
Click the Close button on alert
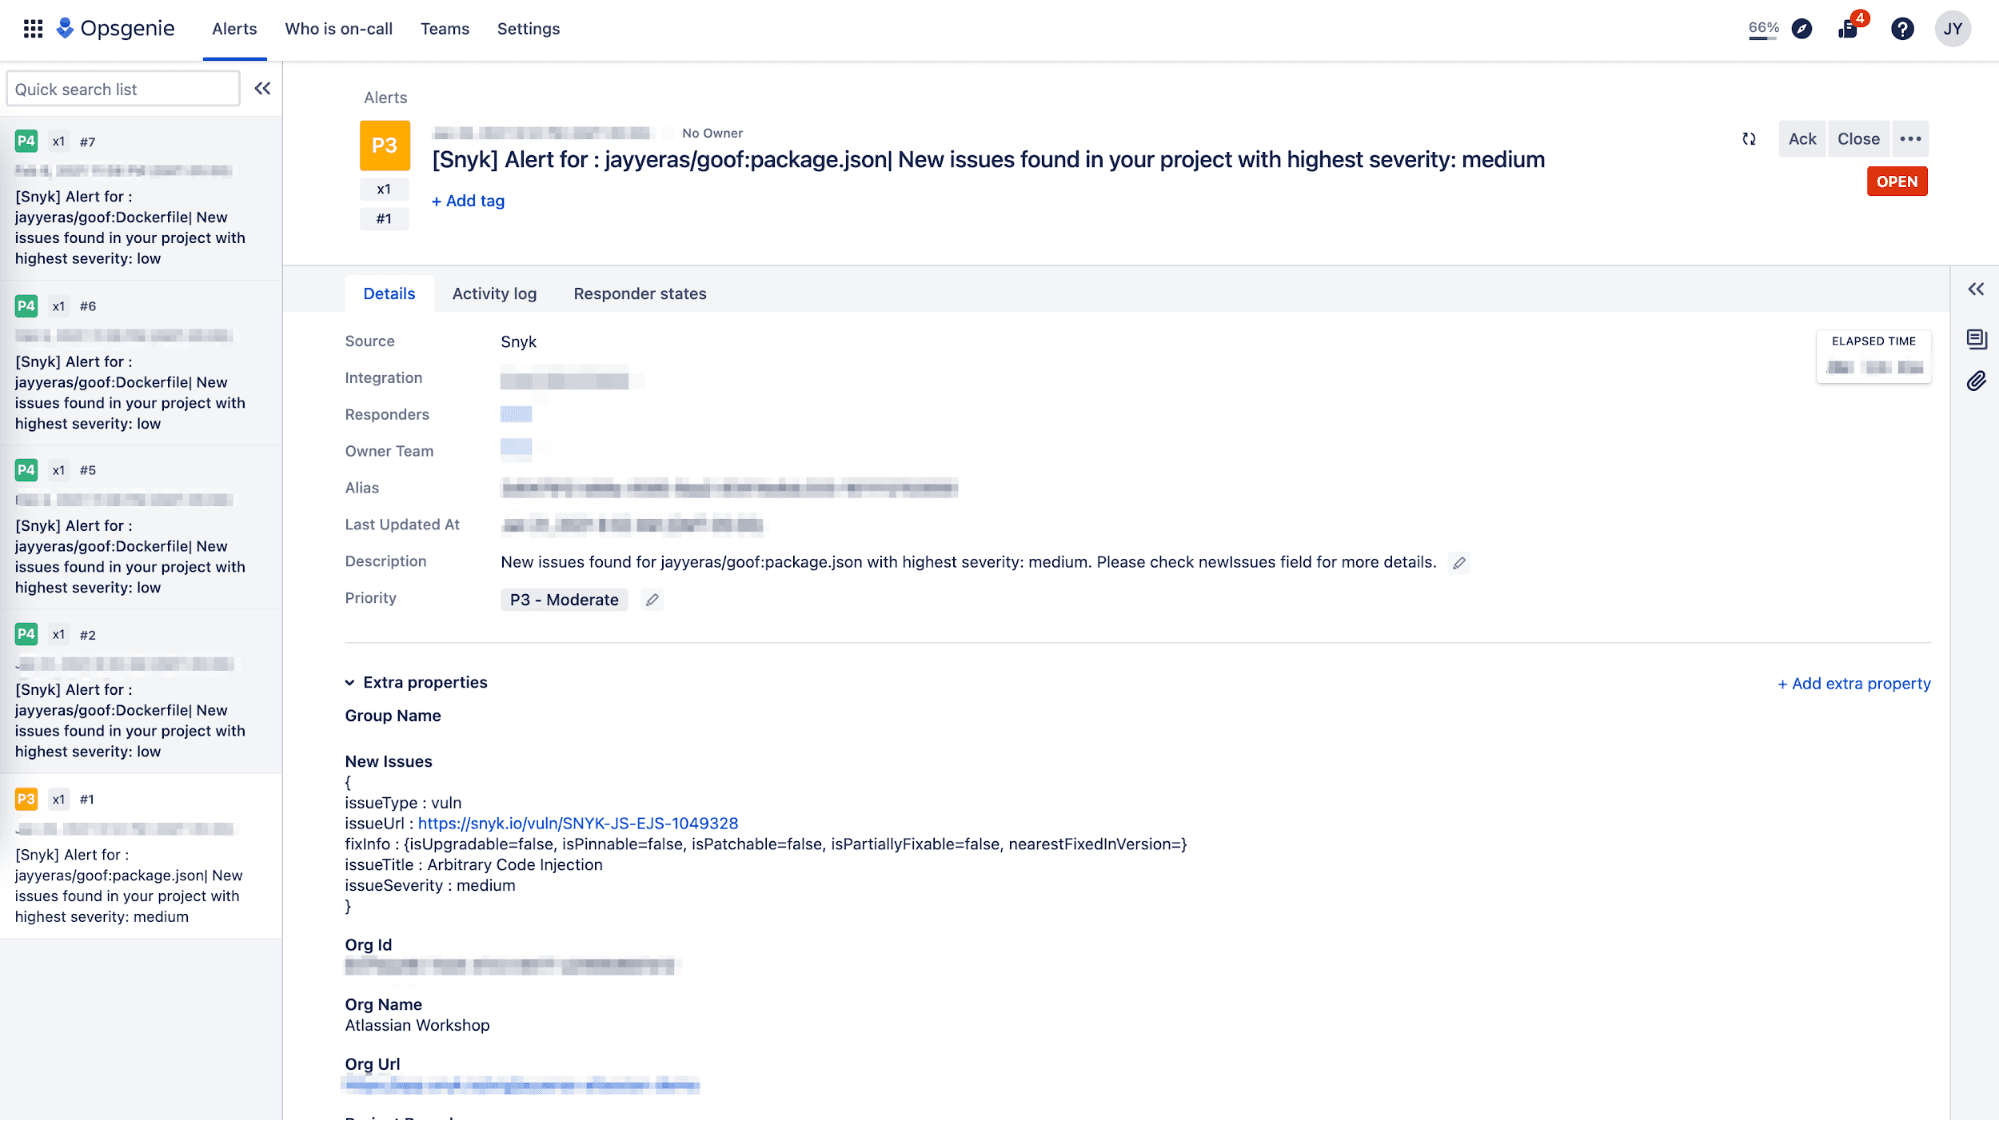[x=1859, y=137]
